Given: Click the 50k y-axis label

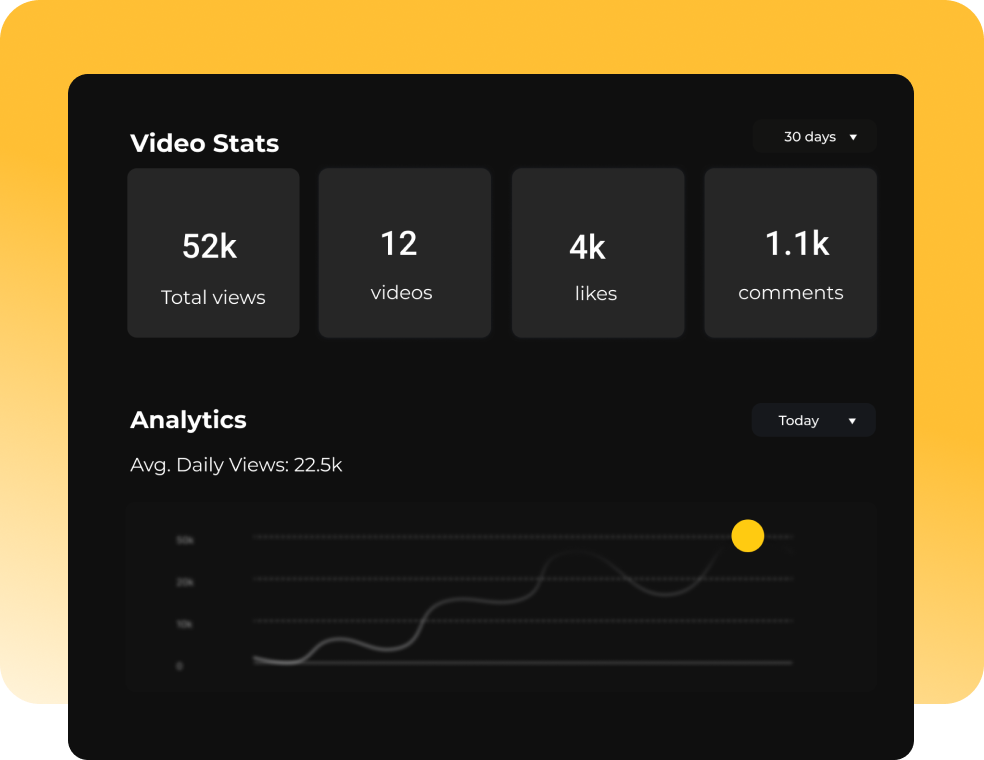Looking at the screenshot, I should point(185,540).
